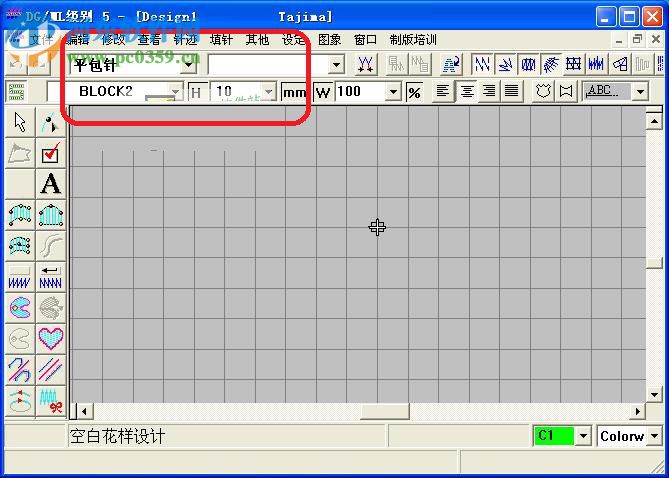Open the BLOCK2 font dropdown
The image size is (669, 478).
tap(175, 92)
